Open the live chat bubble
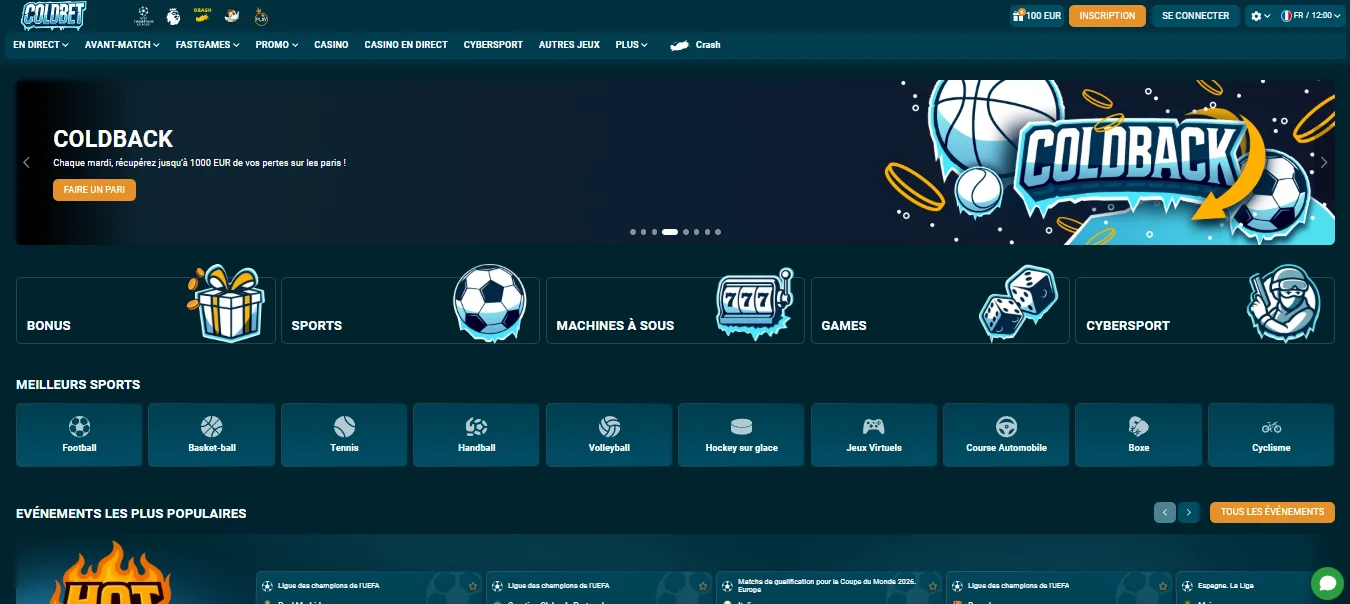The image size is (1350, 604). (x=1327, y=582)
